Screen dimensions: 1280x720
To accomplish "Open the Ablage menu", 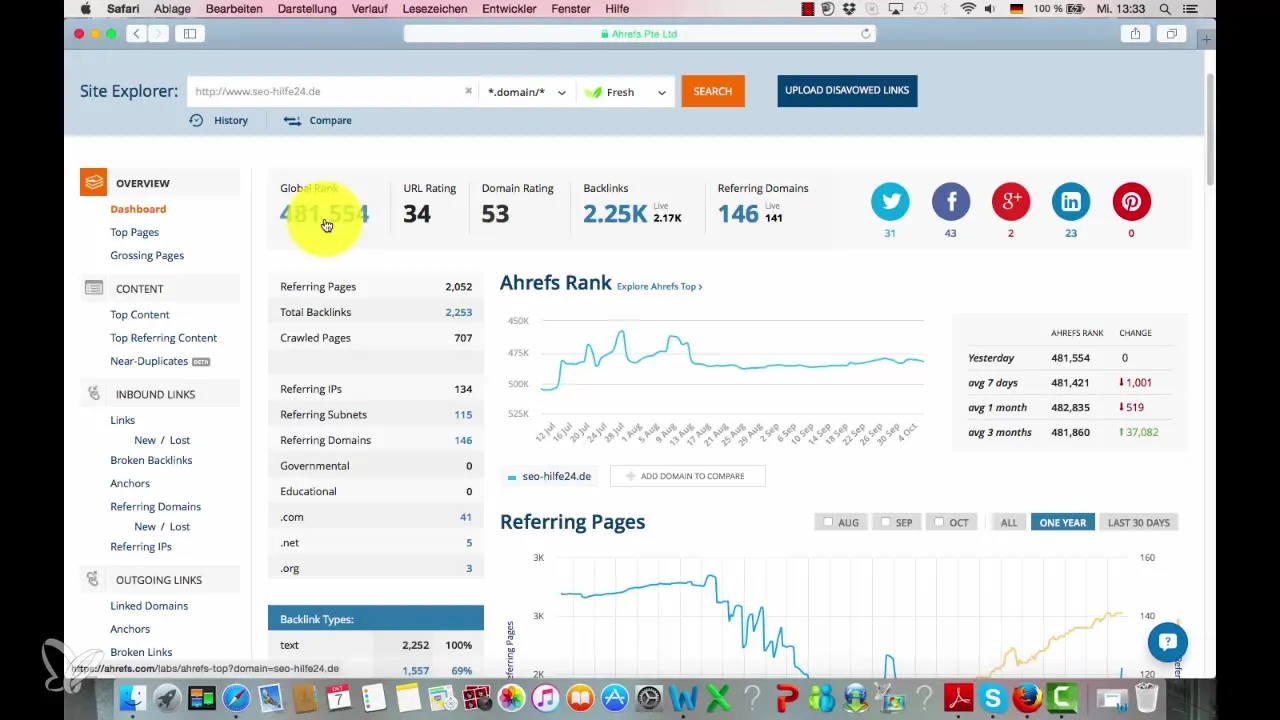I will click(x=174, y=9).
